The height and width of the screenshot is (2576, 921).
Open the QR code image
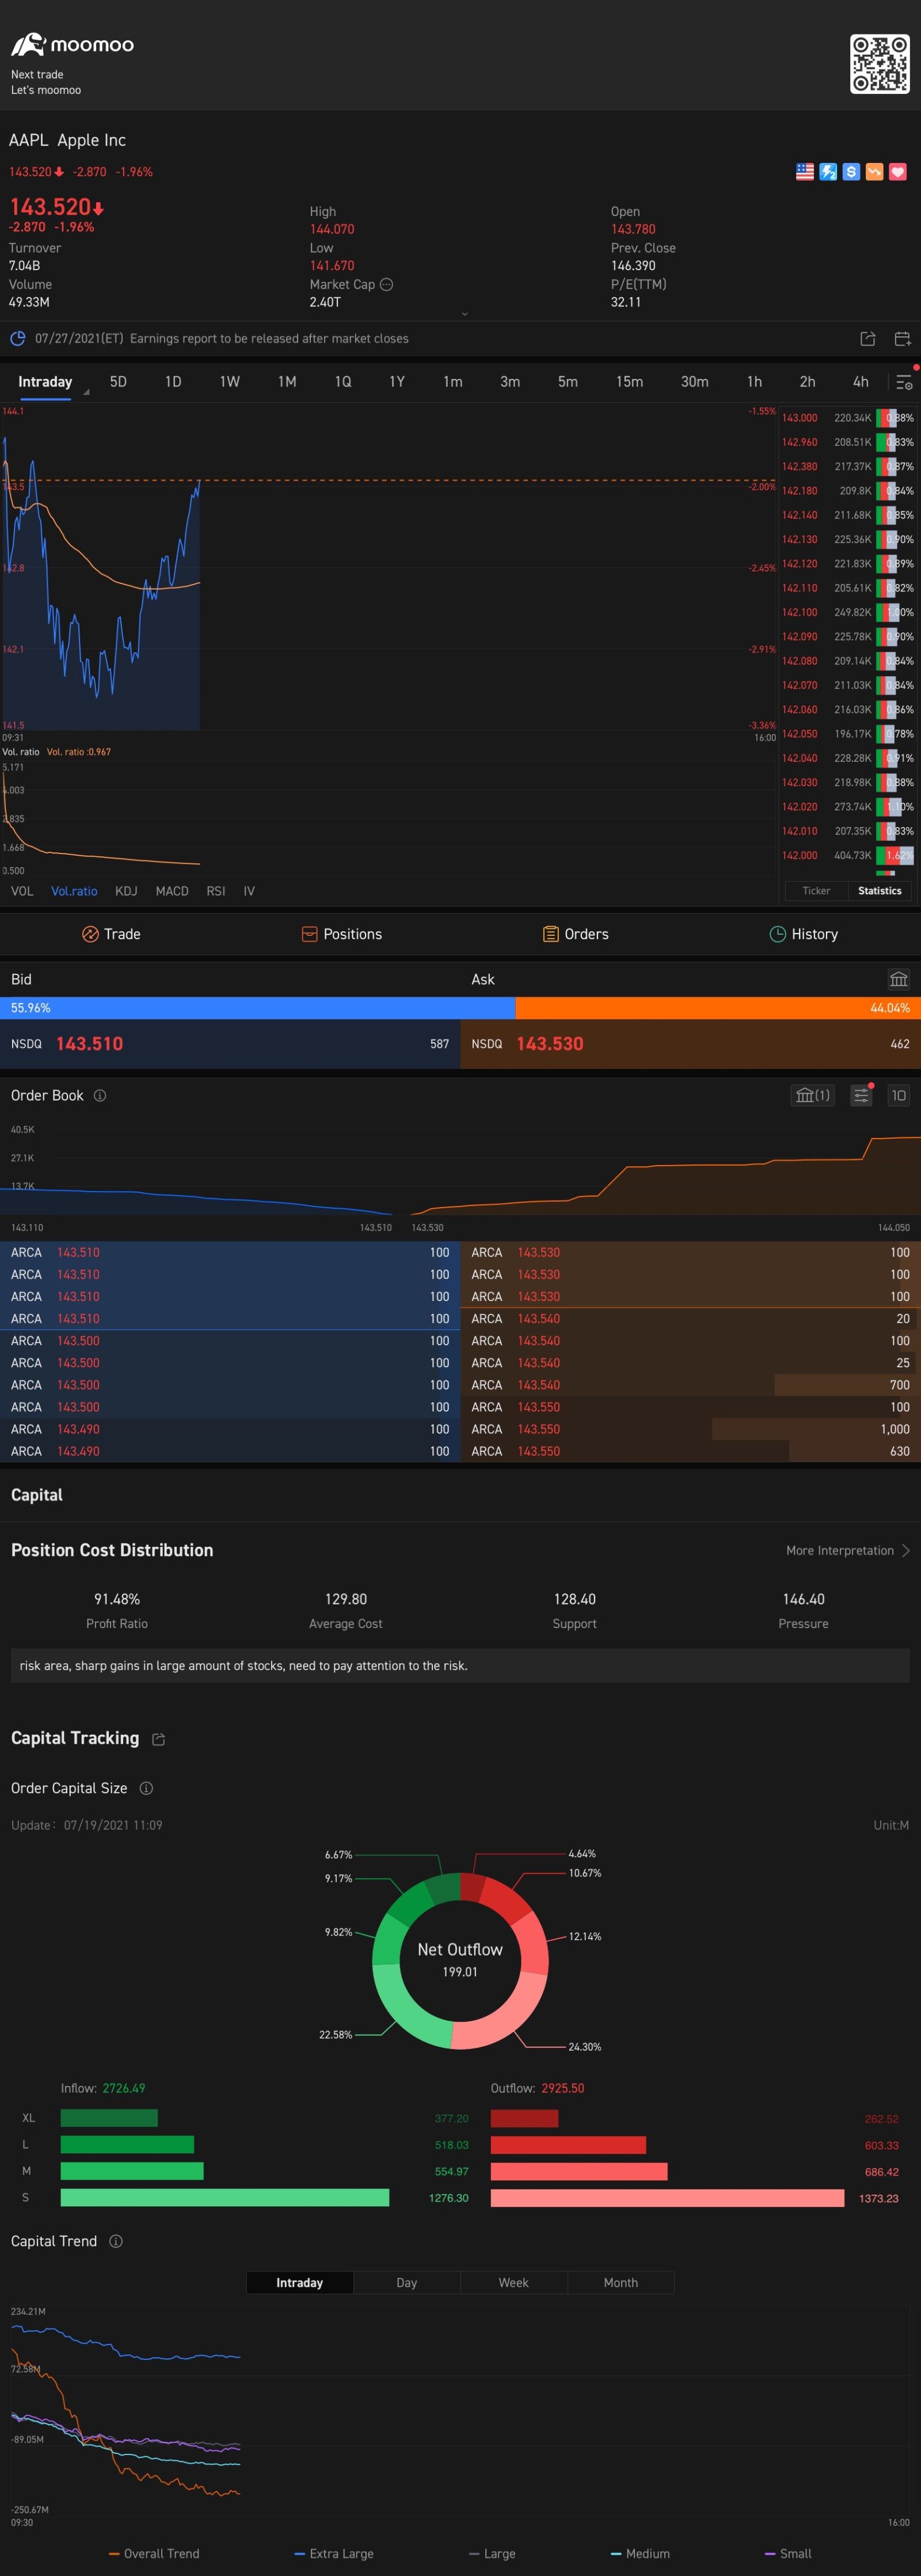pos(879,64)
